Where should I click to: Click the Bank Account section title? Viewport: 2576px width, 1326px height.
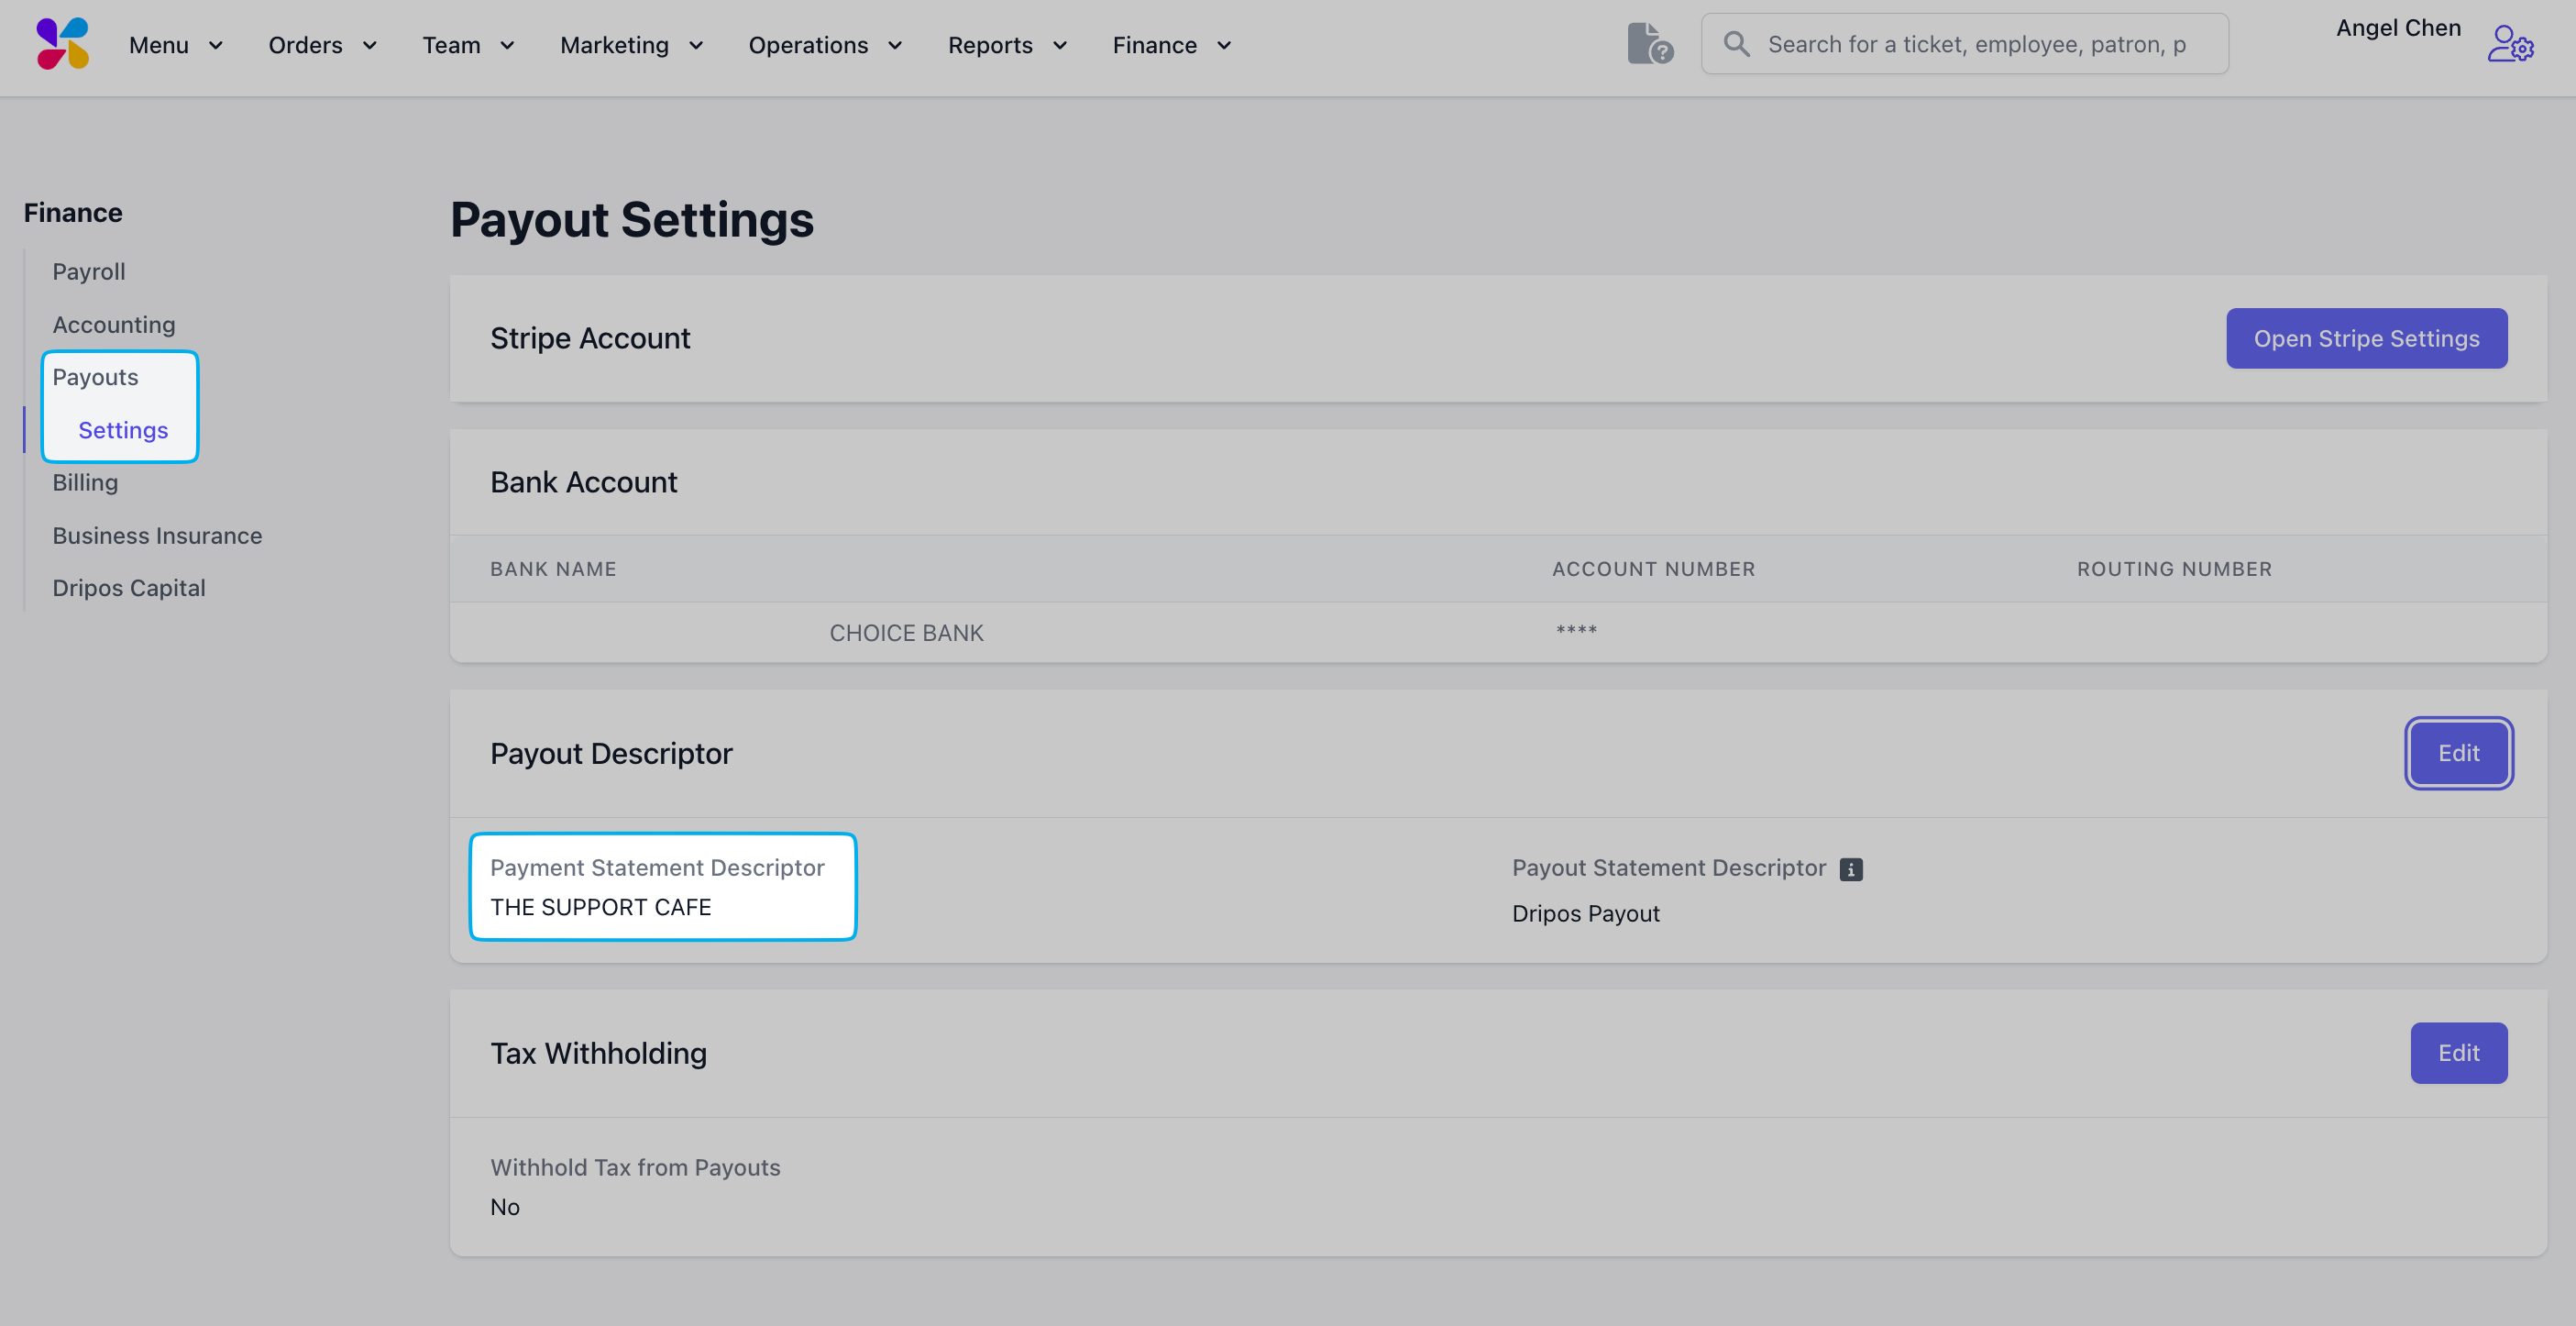583,482
